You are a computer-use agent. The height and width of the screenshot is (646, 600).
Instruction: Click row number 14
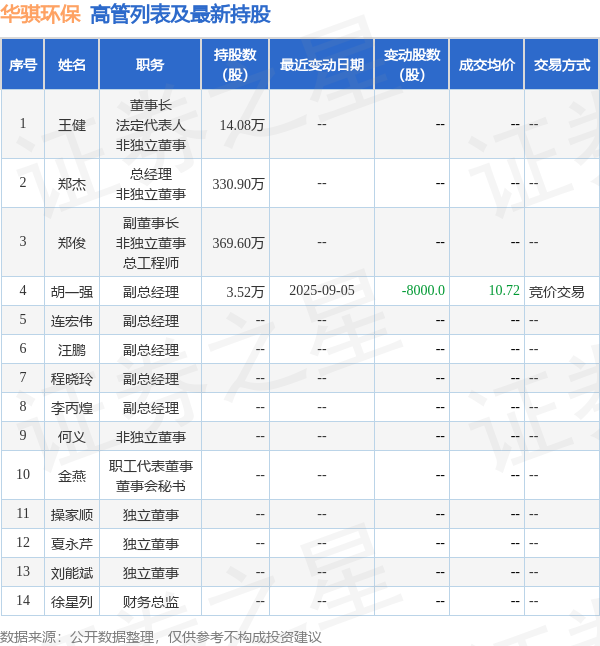[23, 600]
